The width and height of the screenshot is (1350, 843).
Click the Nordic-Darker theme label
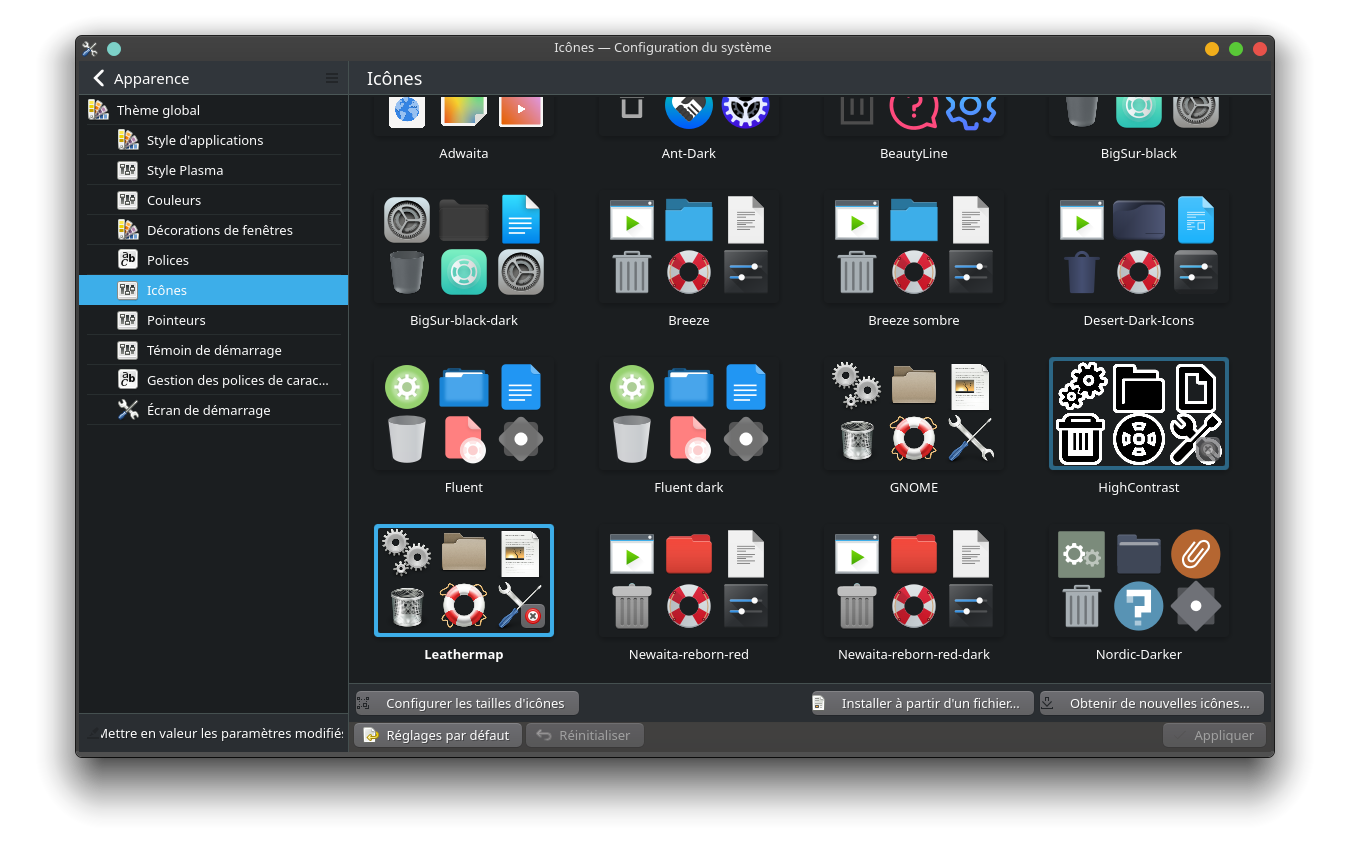[x=1139, y=654]
